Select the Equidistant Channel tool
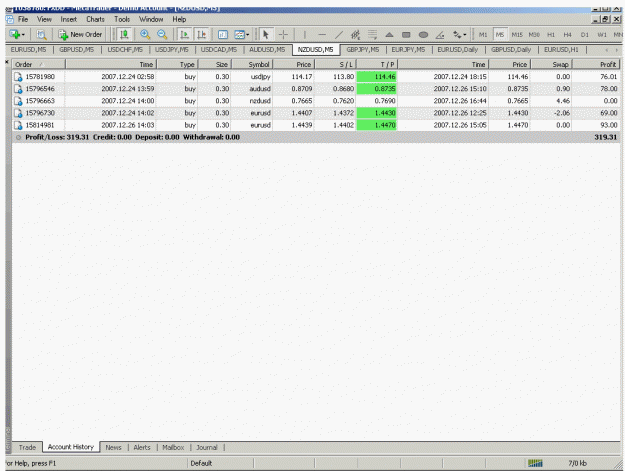 (355, 35)
